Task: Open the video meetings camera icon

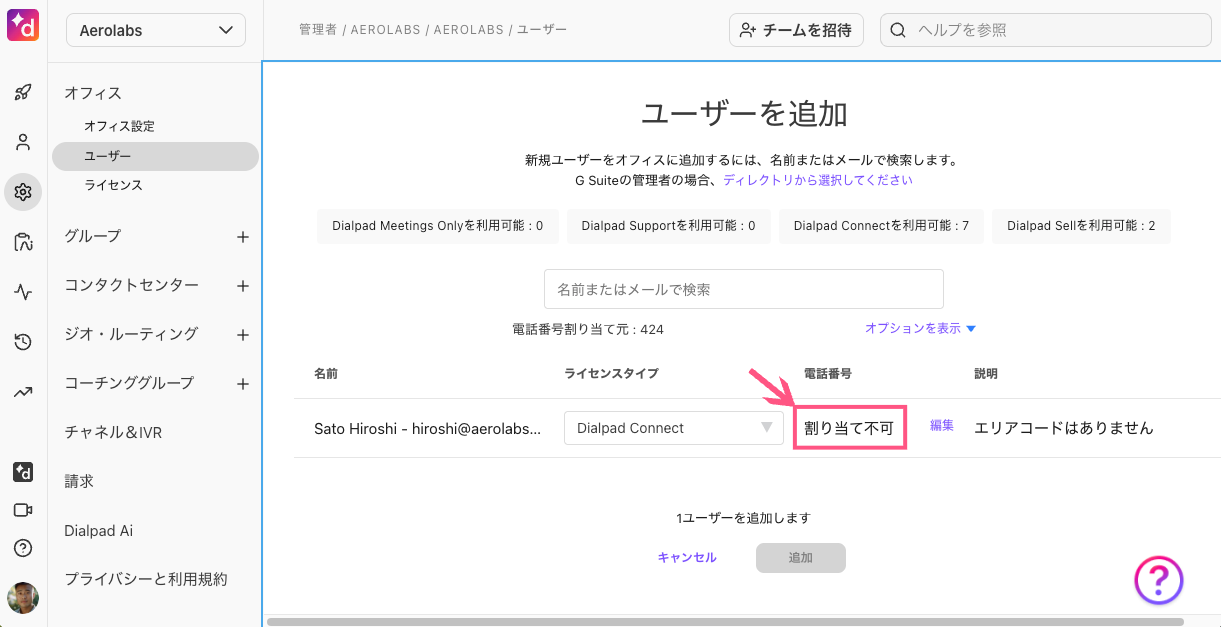Action: tap(23, 510)
